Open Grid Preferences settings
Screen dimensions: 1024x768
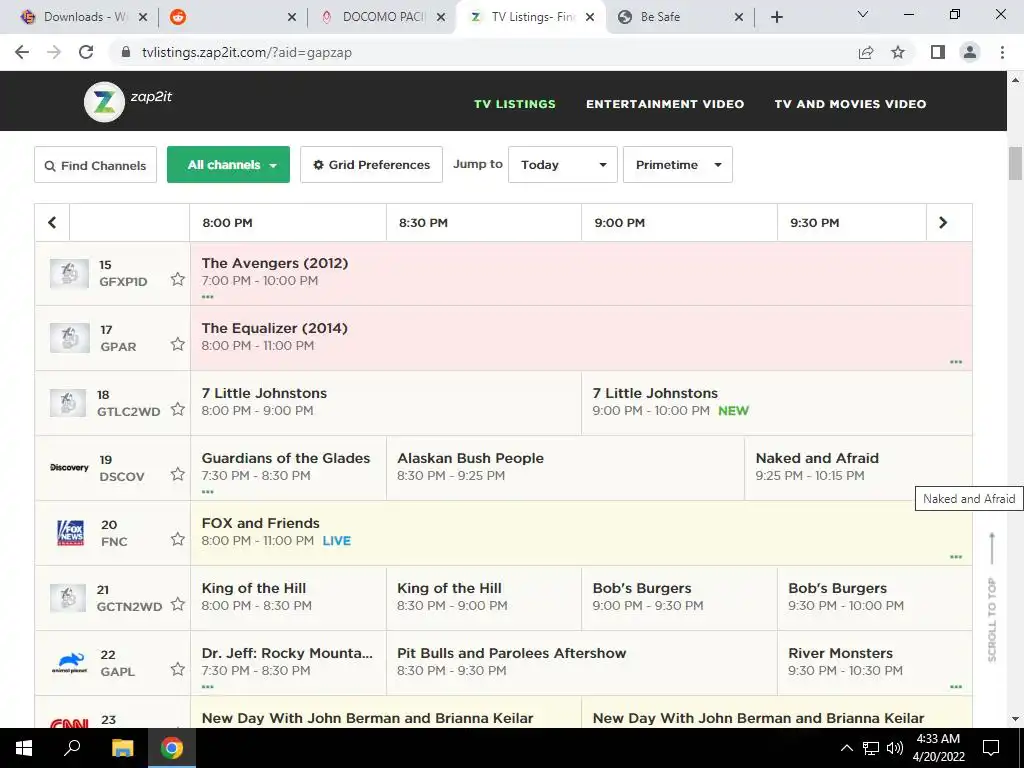coord(372,165)
